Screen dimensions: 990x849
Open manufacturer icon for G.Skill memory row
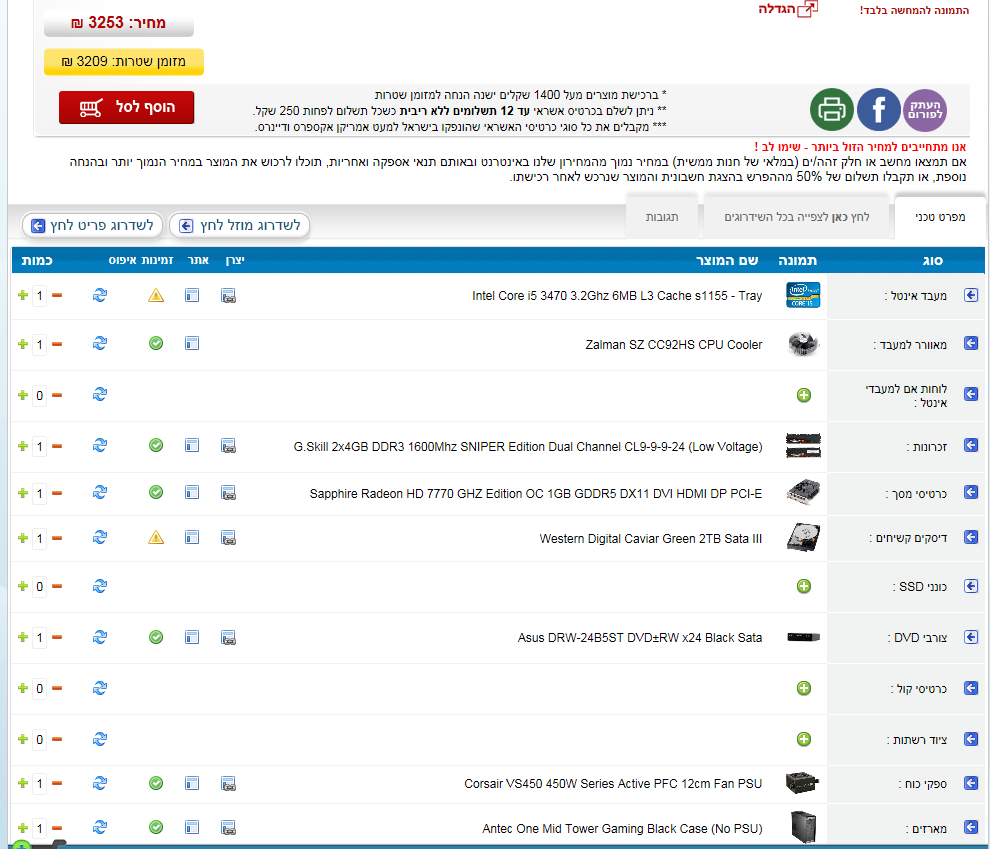point(228,445)
